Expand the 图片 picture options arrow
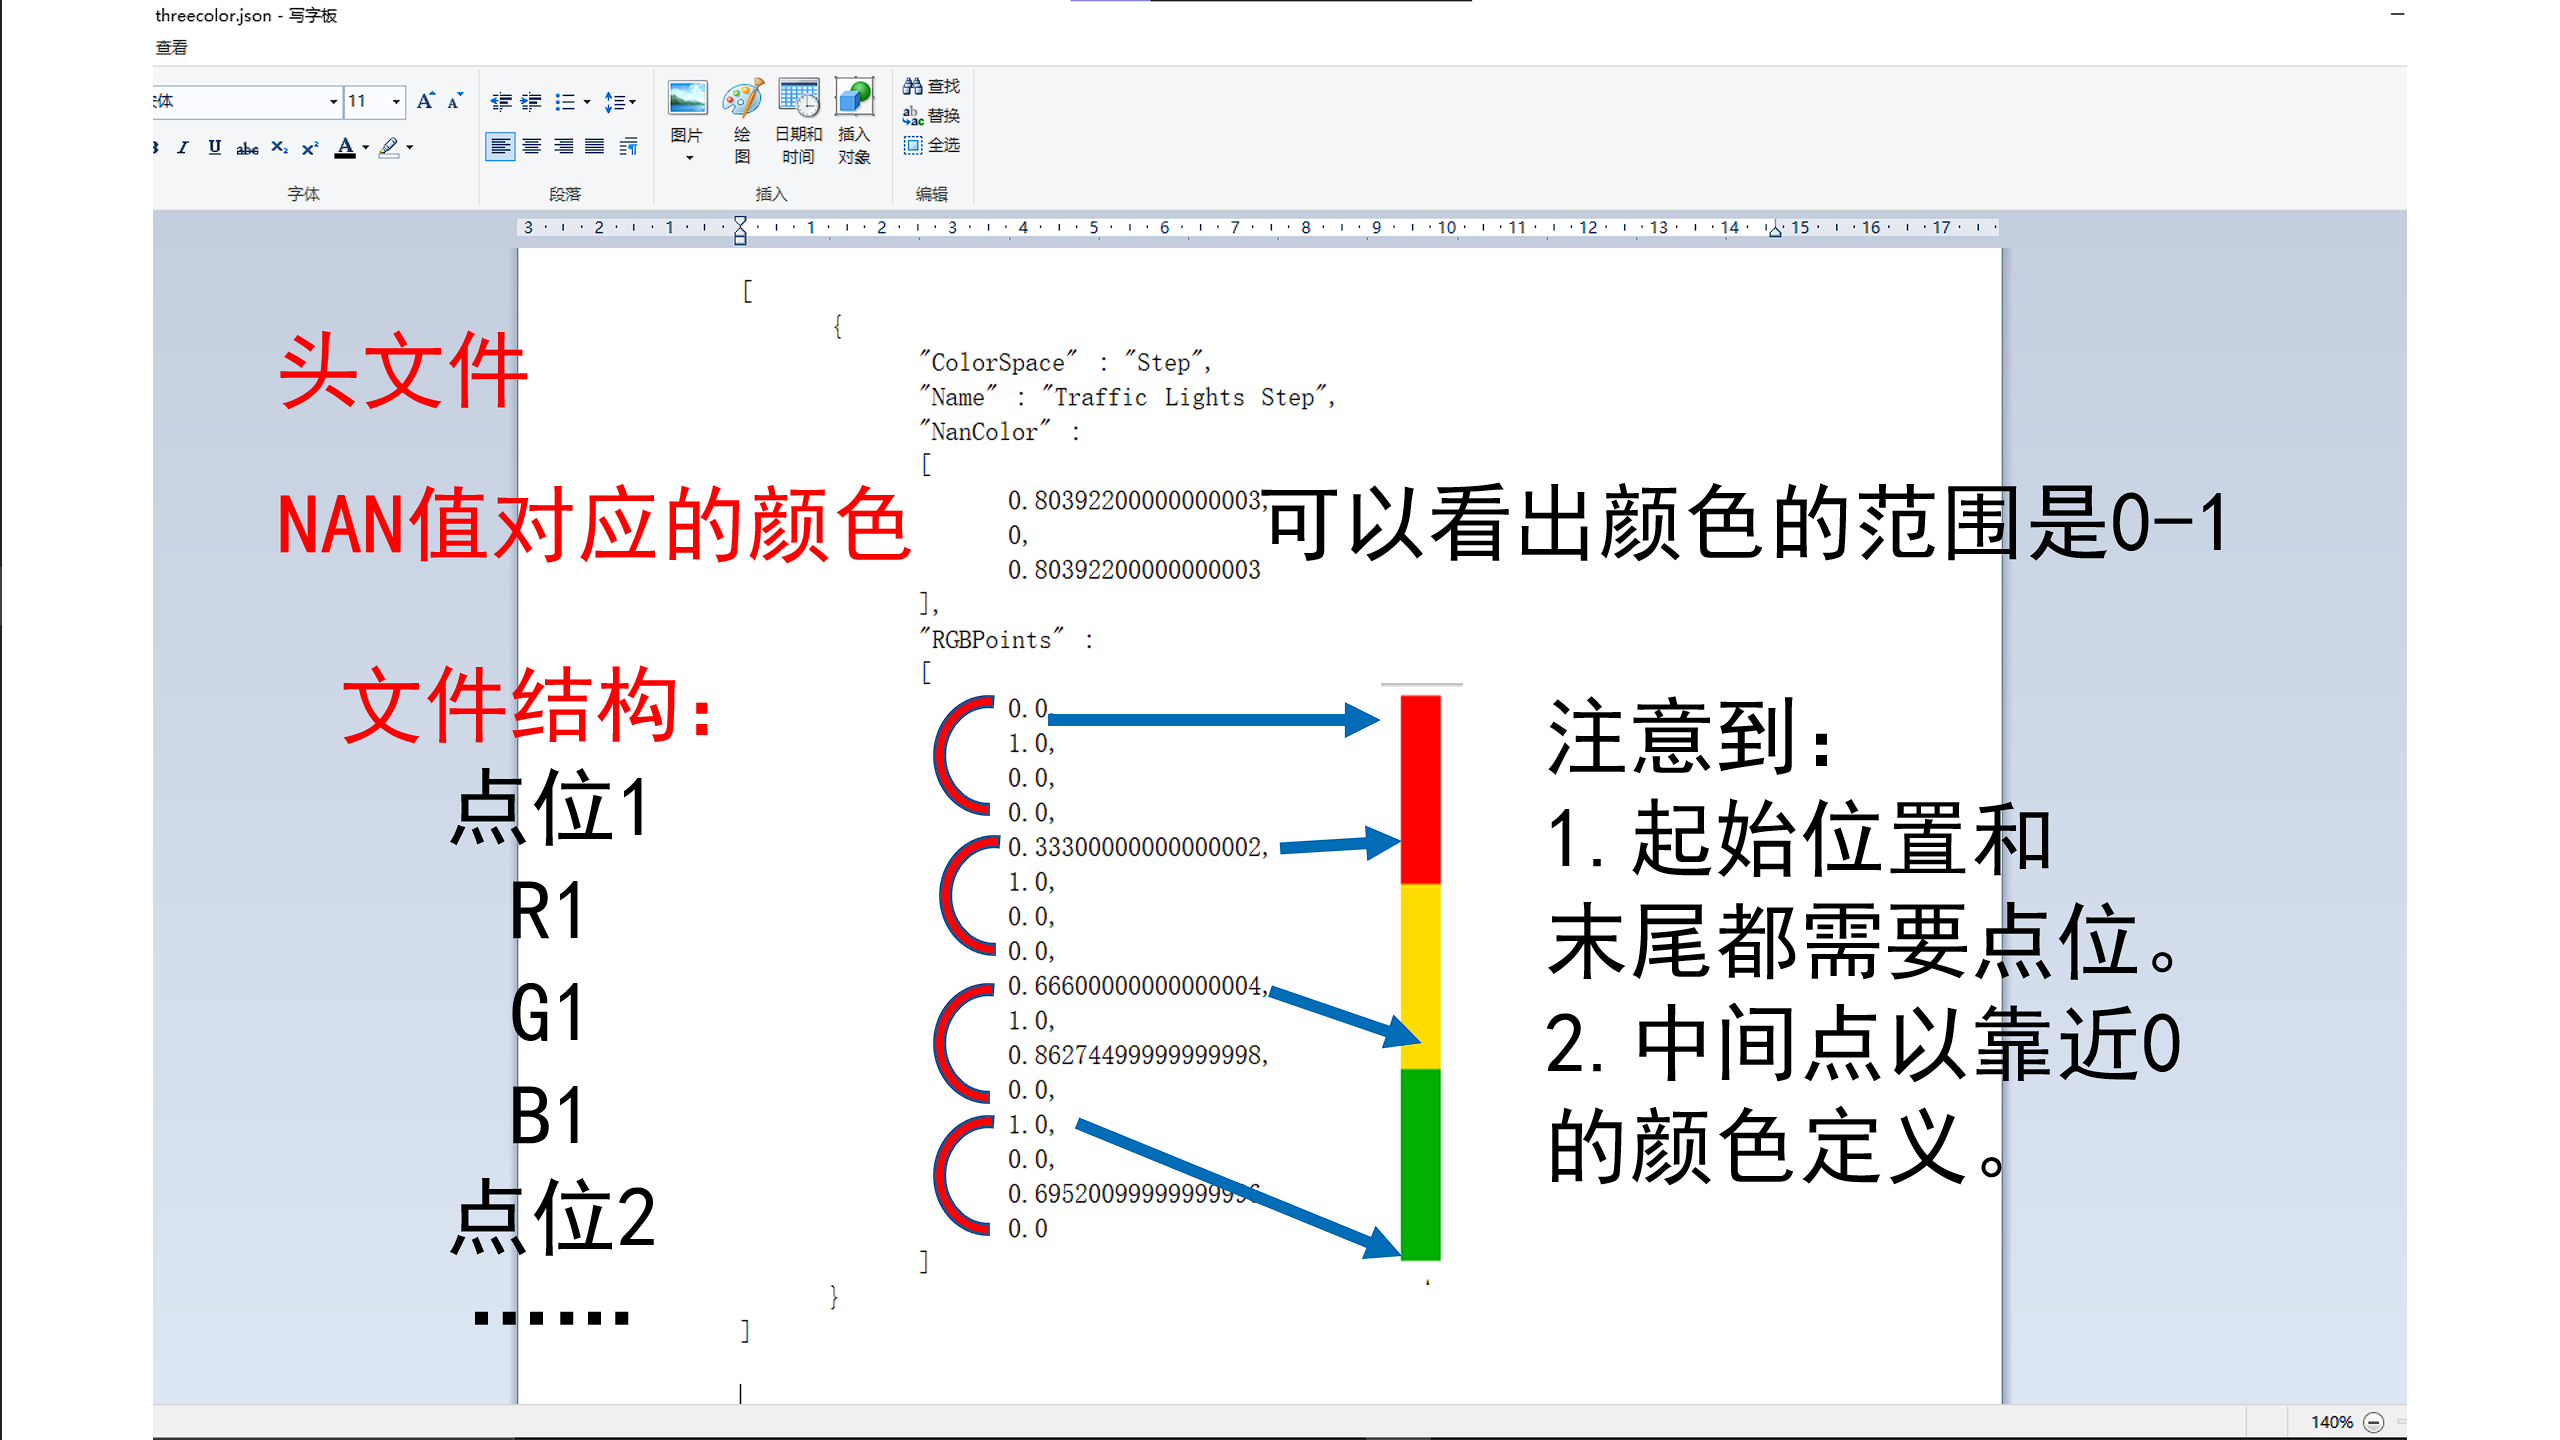2560x1440 pixels. [x=689, y=157]
